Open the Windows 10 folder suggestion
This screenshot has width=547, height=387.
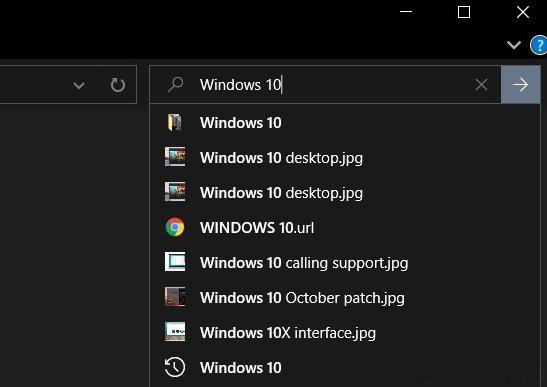pyautogui.click(x=345, y=123)
